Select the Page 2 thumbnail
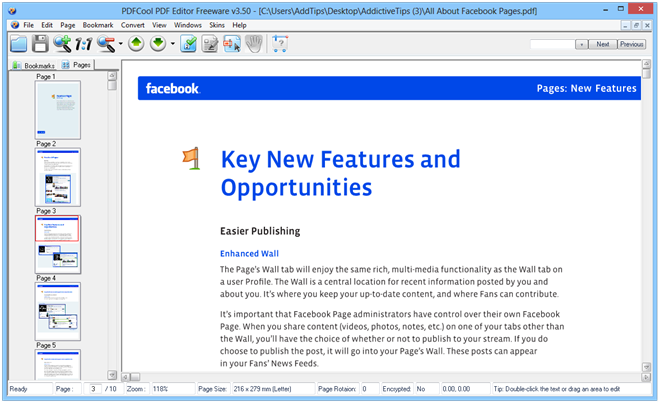This screenshot has width=660, height=403. point(58,177)
